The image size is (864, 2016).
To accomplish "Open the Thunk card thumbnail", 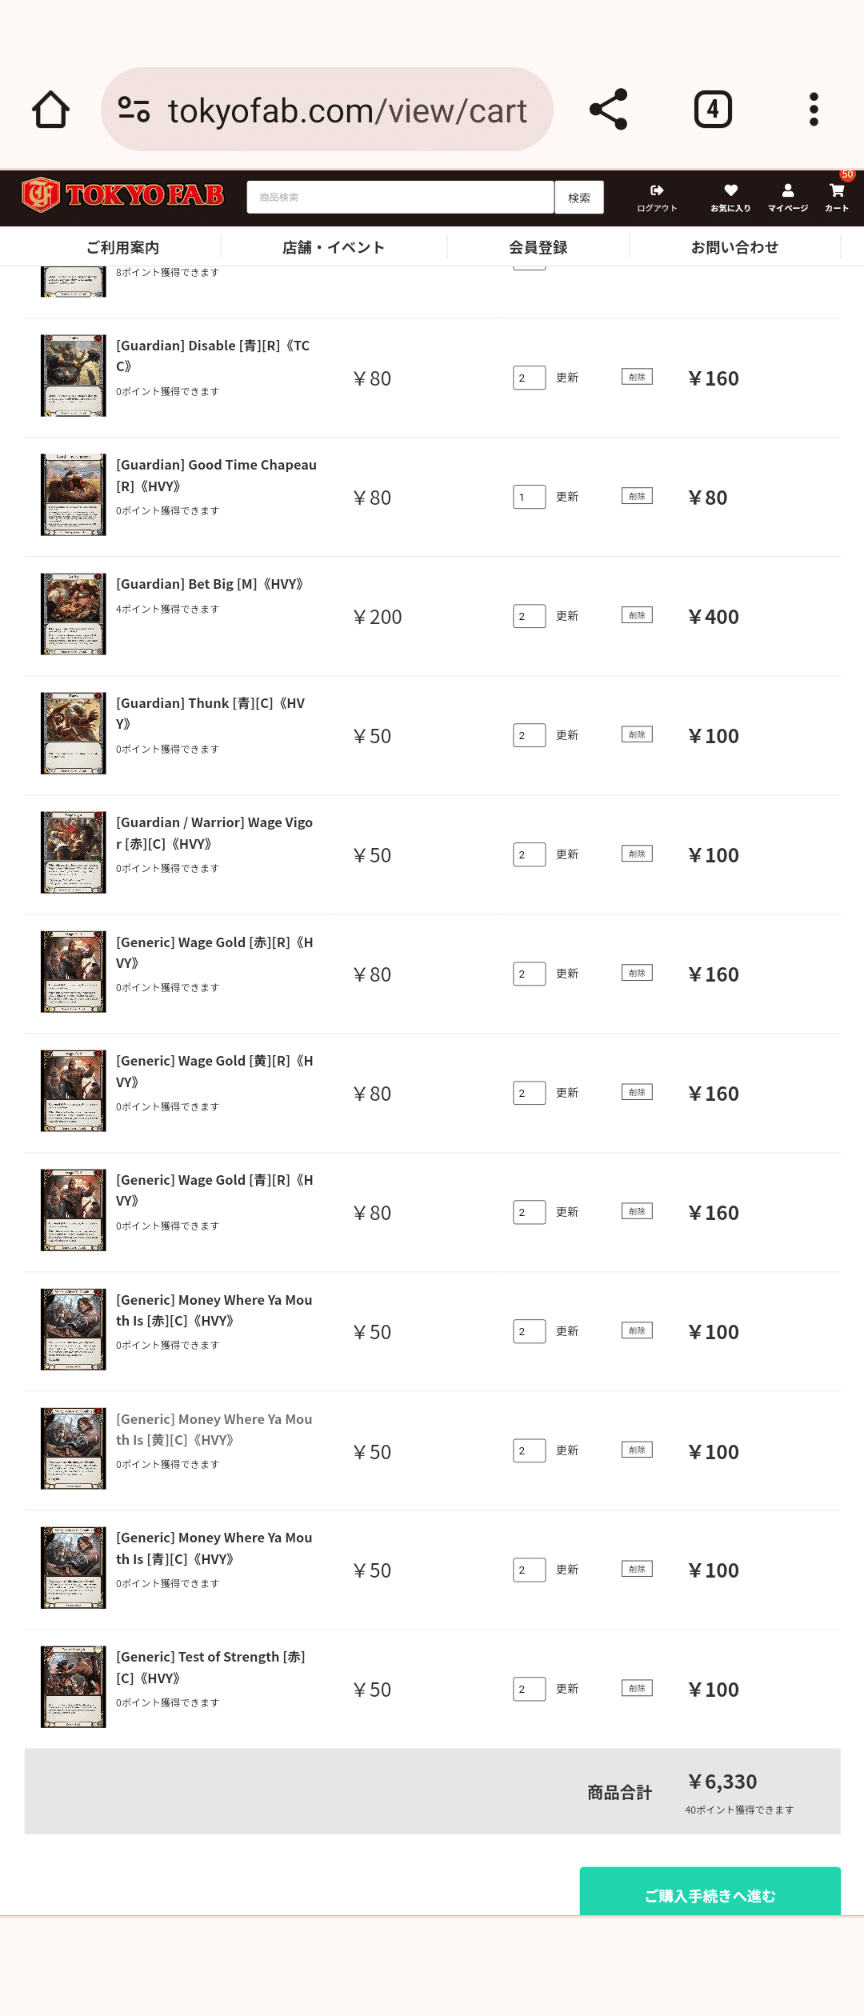I will 73,733.
